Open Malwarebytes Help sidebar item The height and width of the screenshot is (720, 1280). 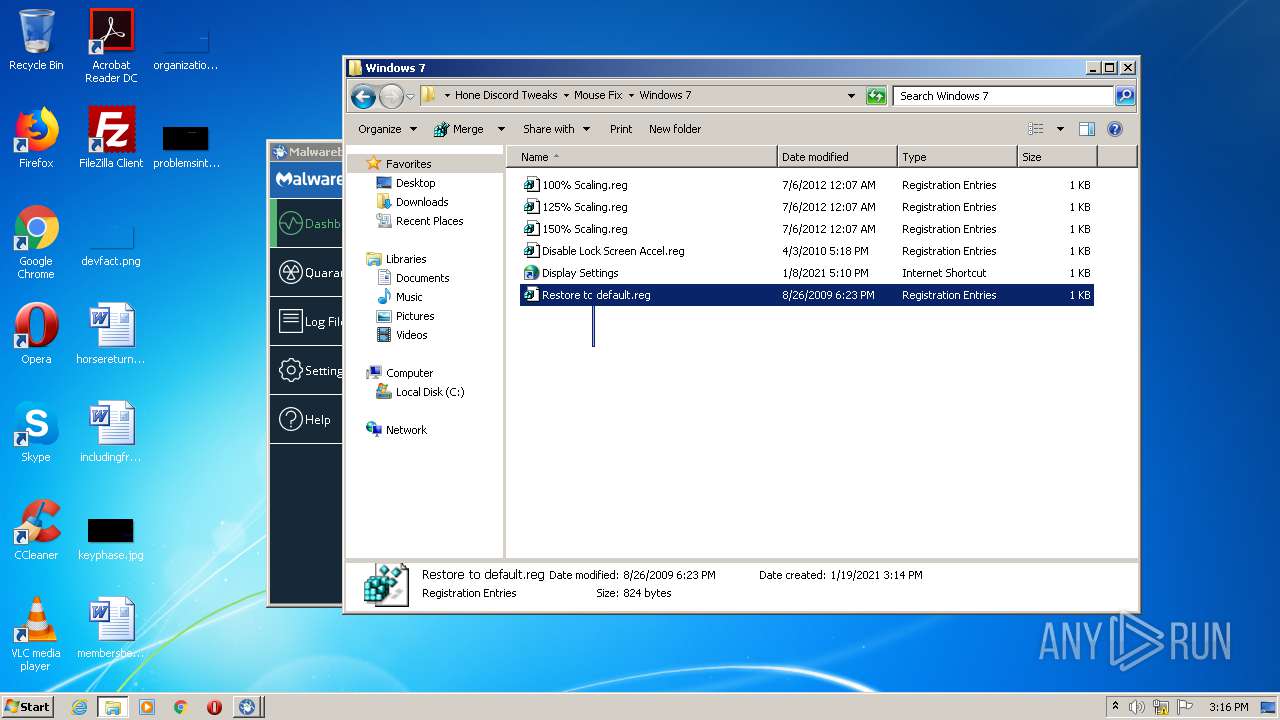[x=306, y=420]
